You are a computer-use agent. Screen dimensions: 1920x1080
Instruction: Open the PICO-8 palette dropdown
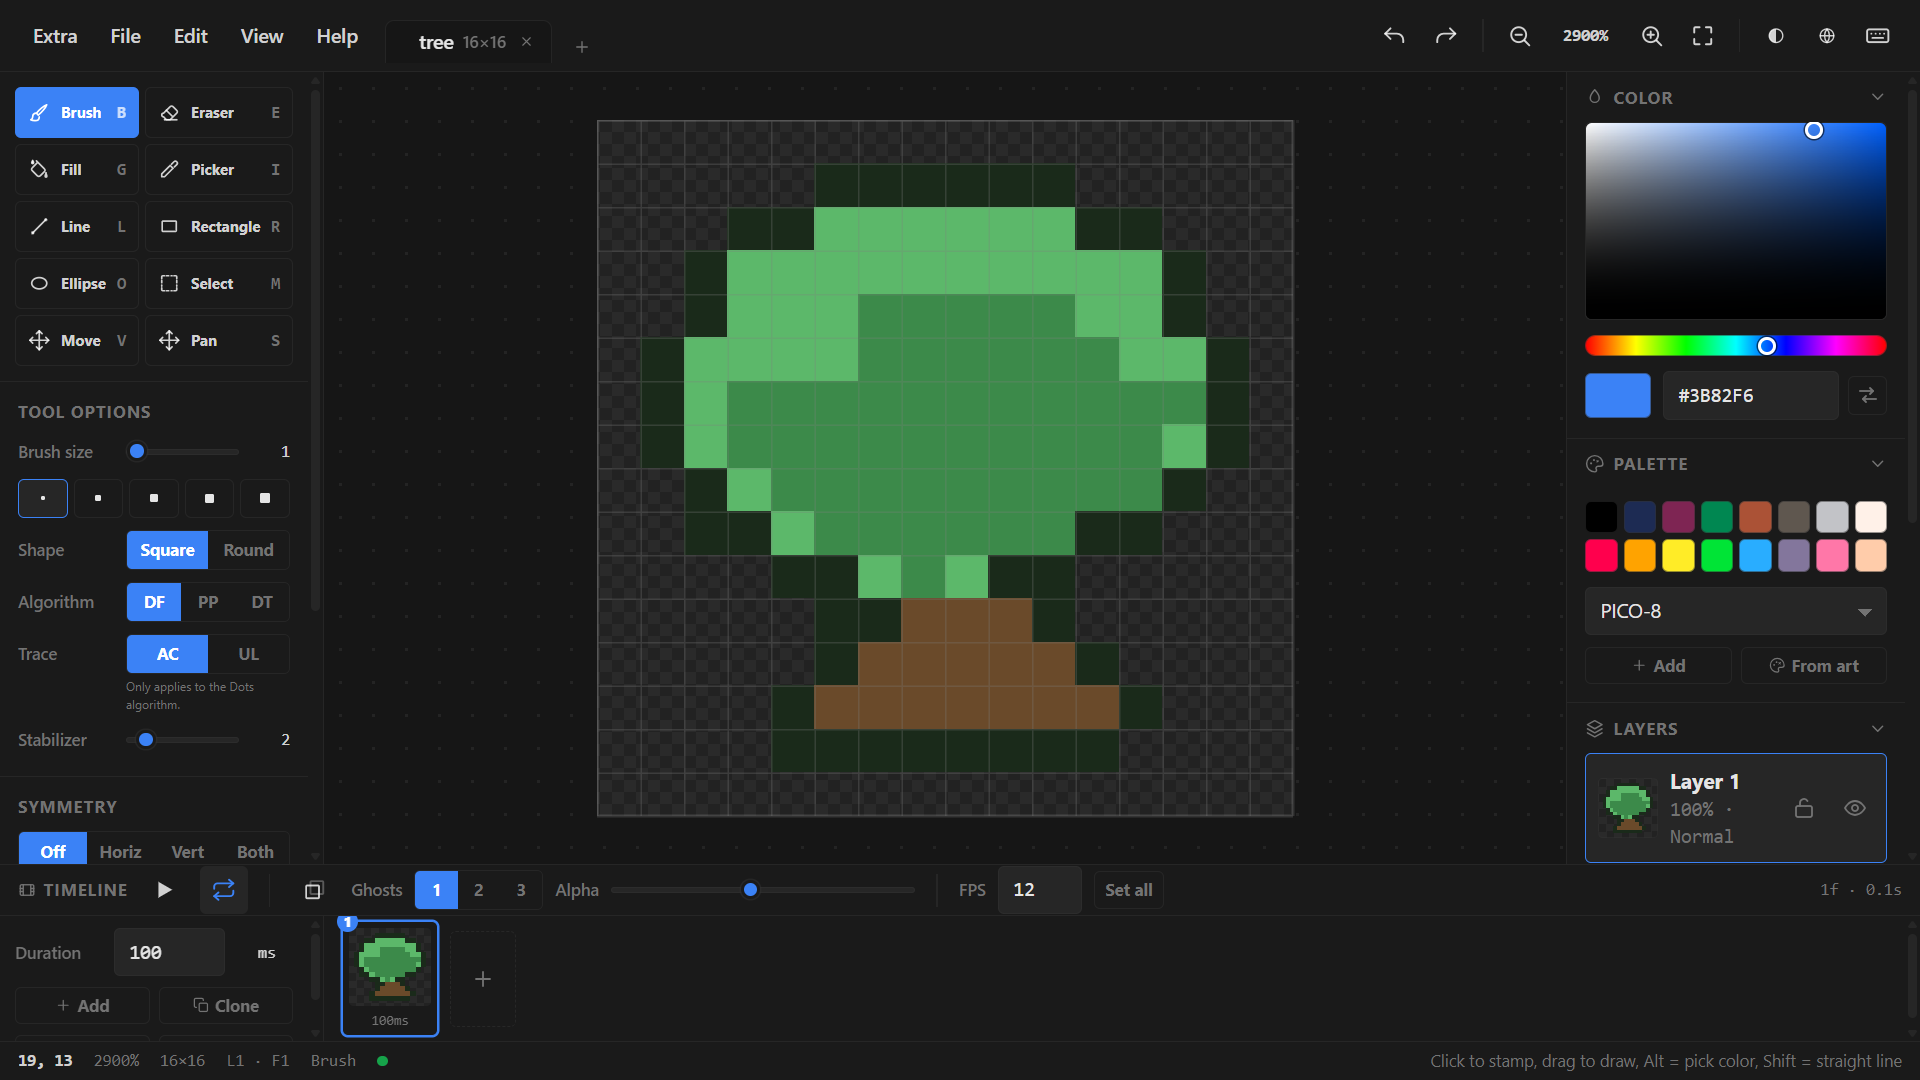1735,611
